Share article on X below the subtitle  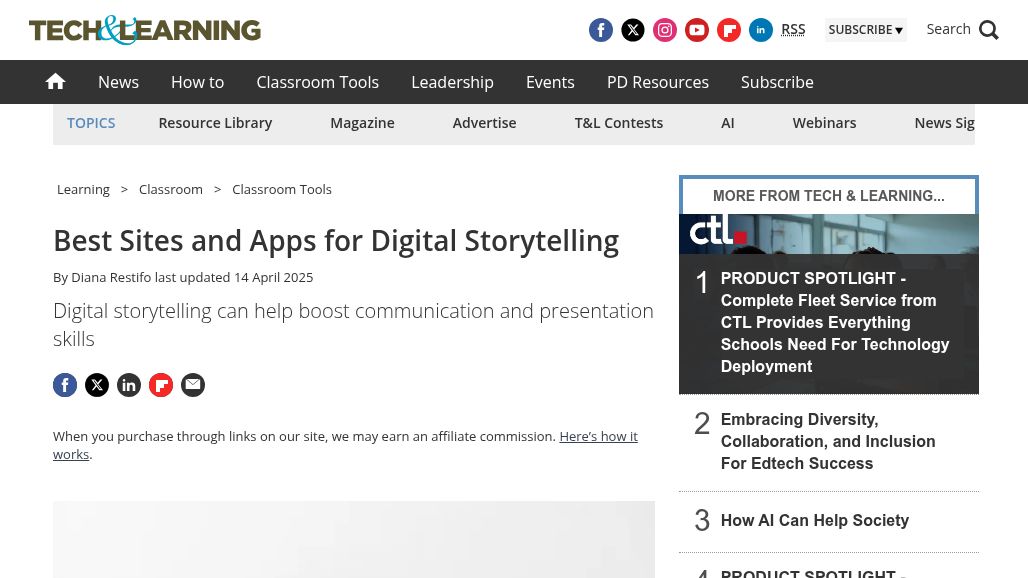(97, 385)
